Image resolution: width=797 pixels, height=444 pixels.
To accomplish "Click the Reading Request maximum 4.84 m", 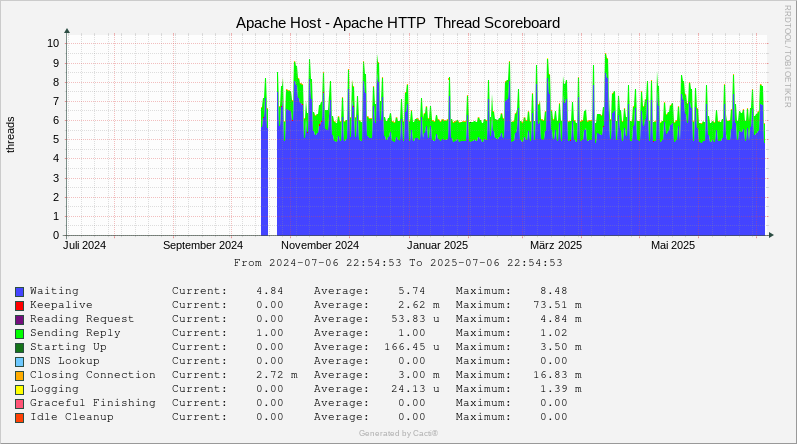I will coord(561,319).
